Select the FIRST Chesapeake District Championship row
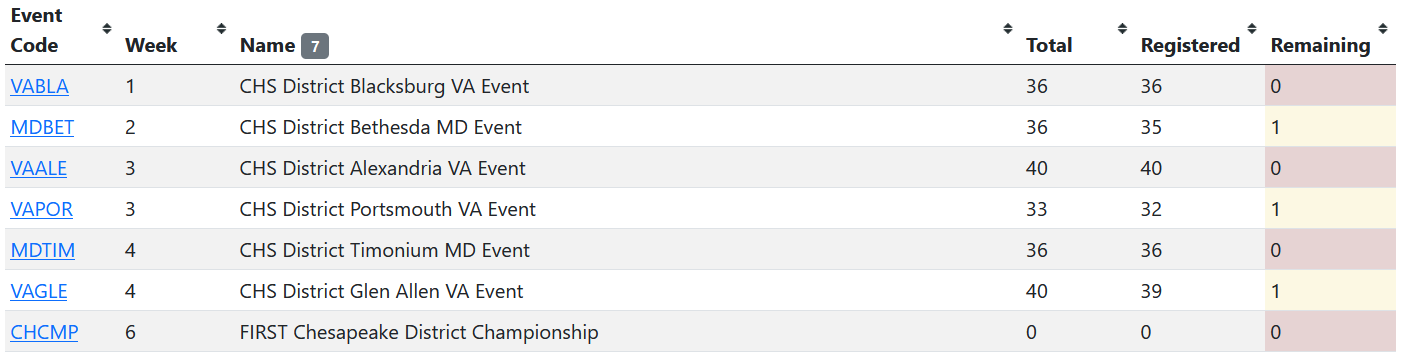1403x363 pixels. pos(701,332)
